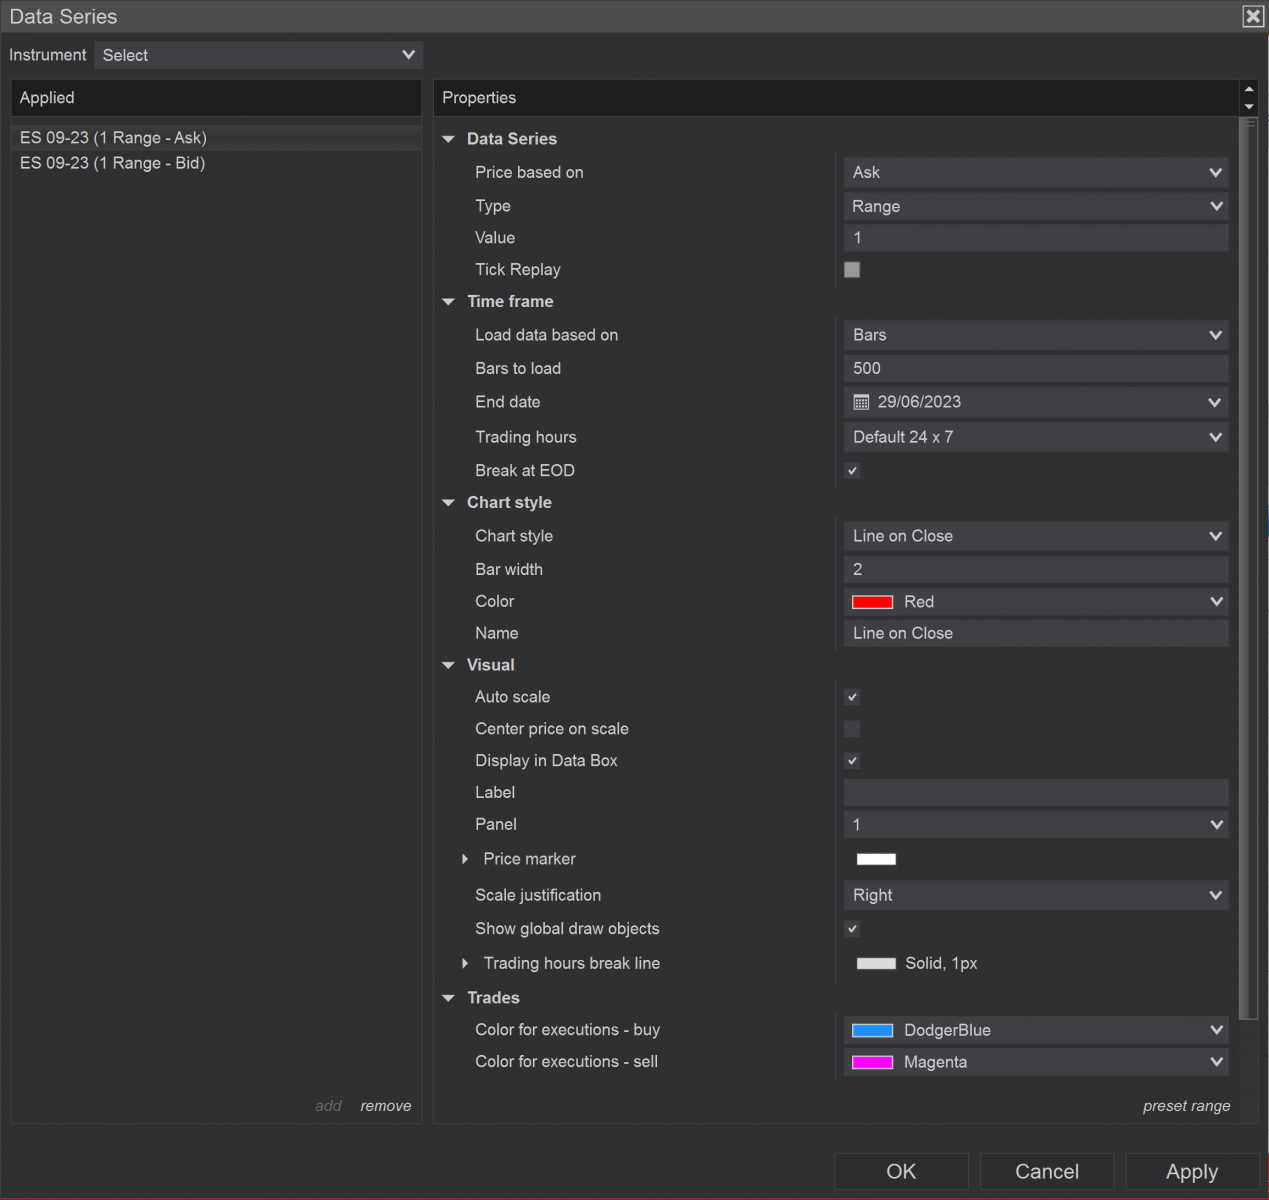Select ES 09-23 (1 Range - Bid) series

113,163
